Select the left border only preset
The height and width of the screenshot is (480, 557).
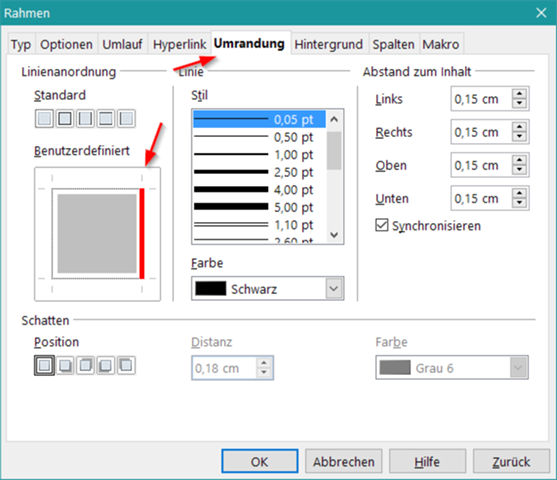pyautogui.click(x=126, y=118)
